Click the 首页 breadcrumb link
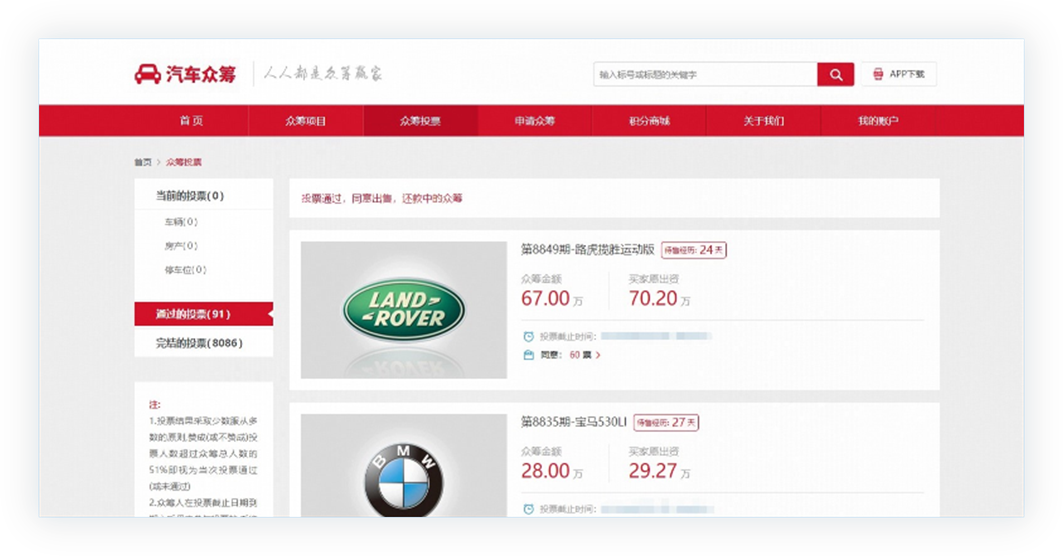Viewport: 1063px width, 556px height. [143, 162]
